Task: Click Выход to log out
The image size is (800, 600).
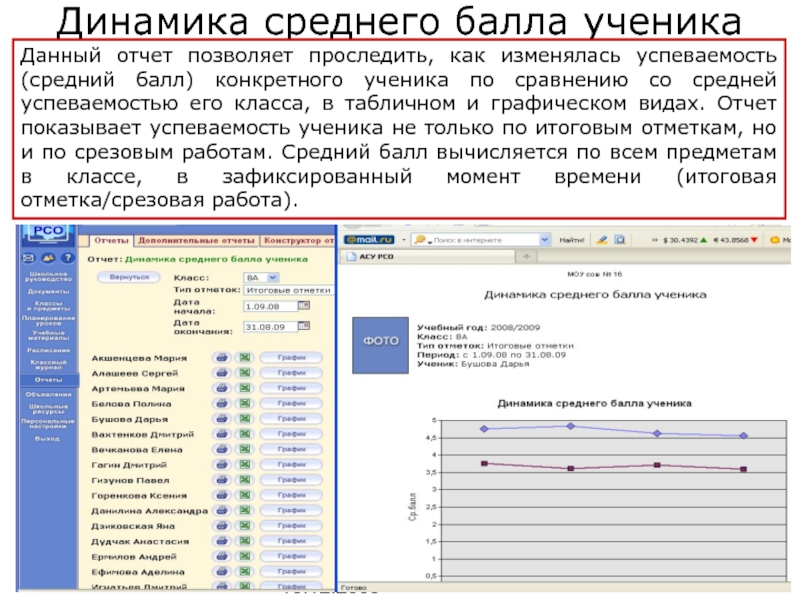Action: (47, 439)
